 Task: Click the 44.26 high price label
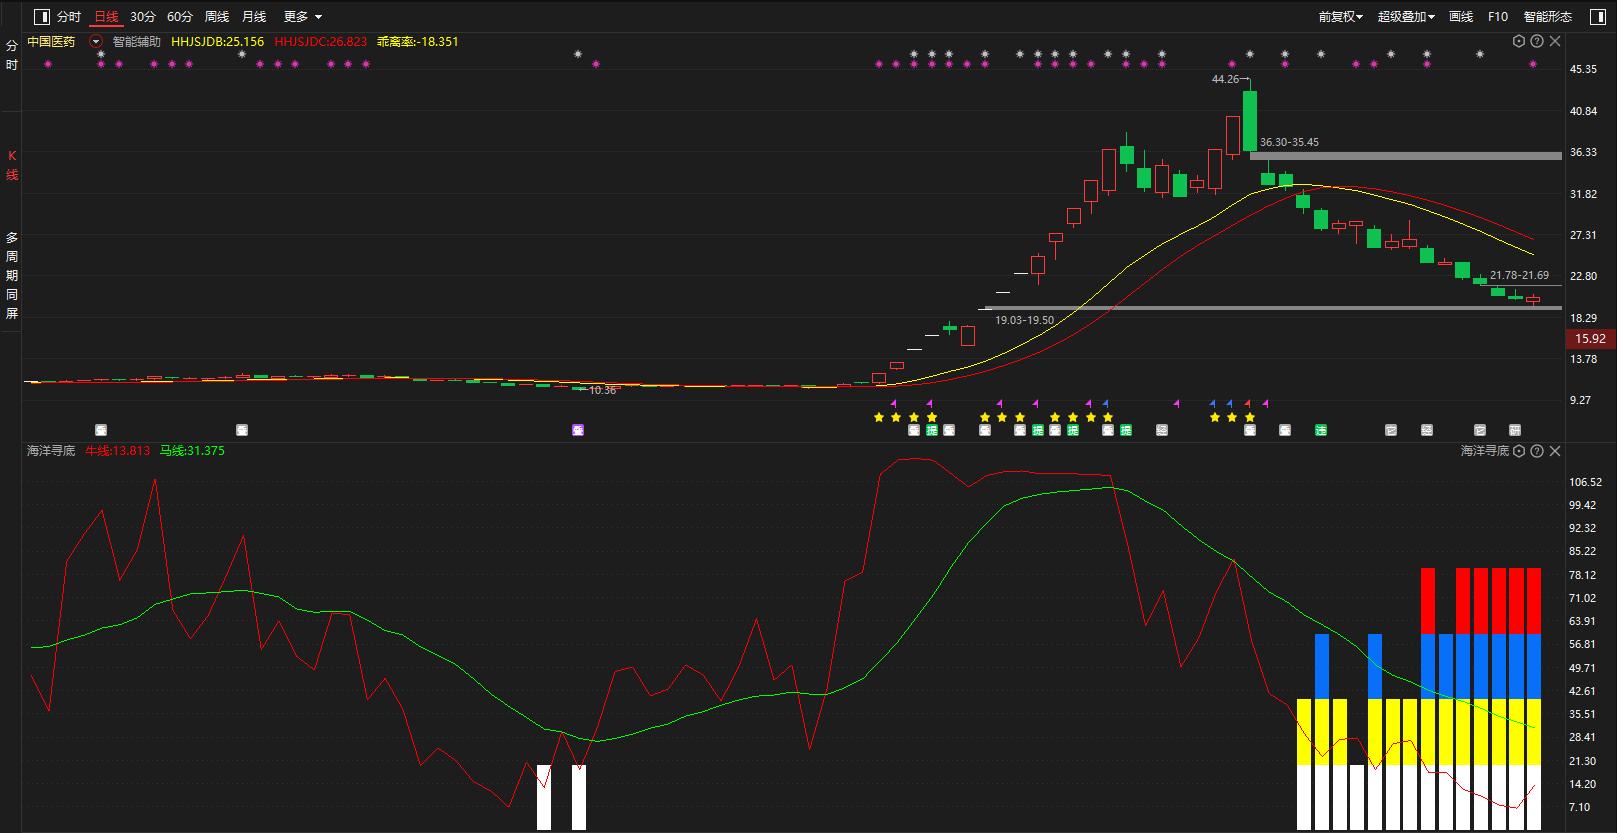click(1225, 79)
